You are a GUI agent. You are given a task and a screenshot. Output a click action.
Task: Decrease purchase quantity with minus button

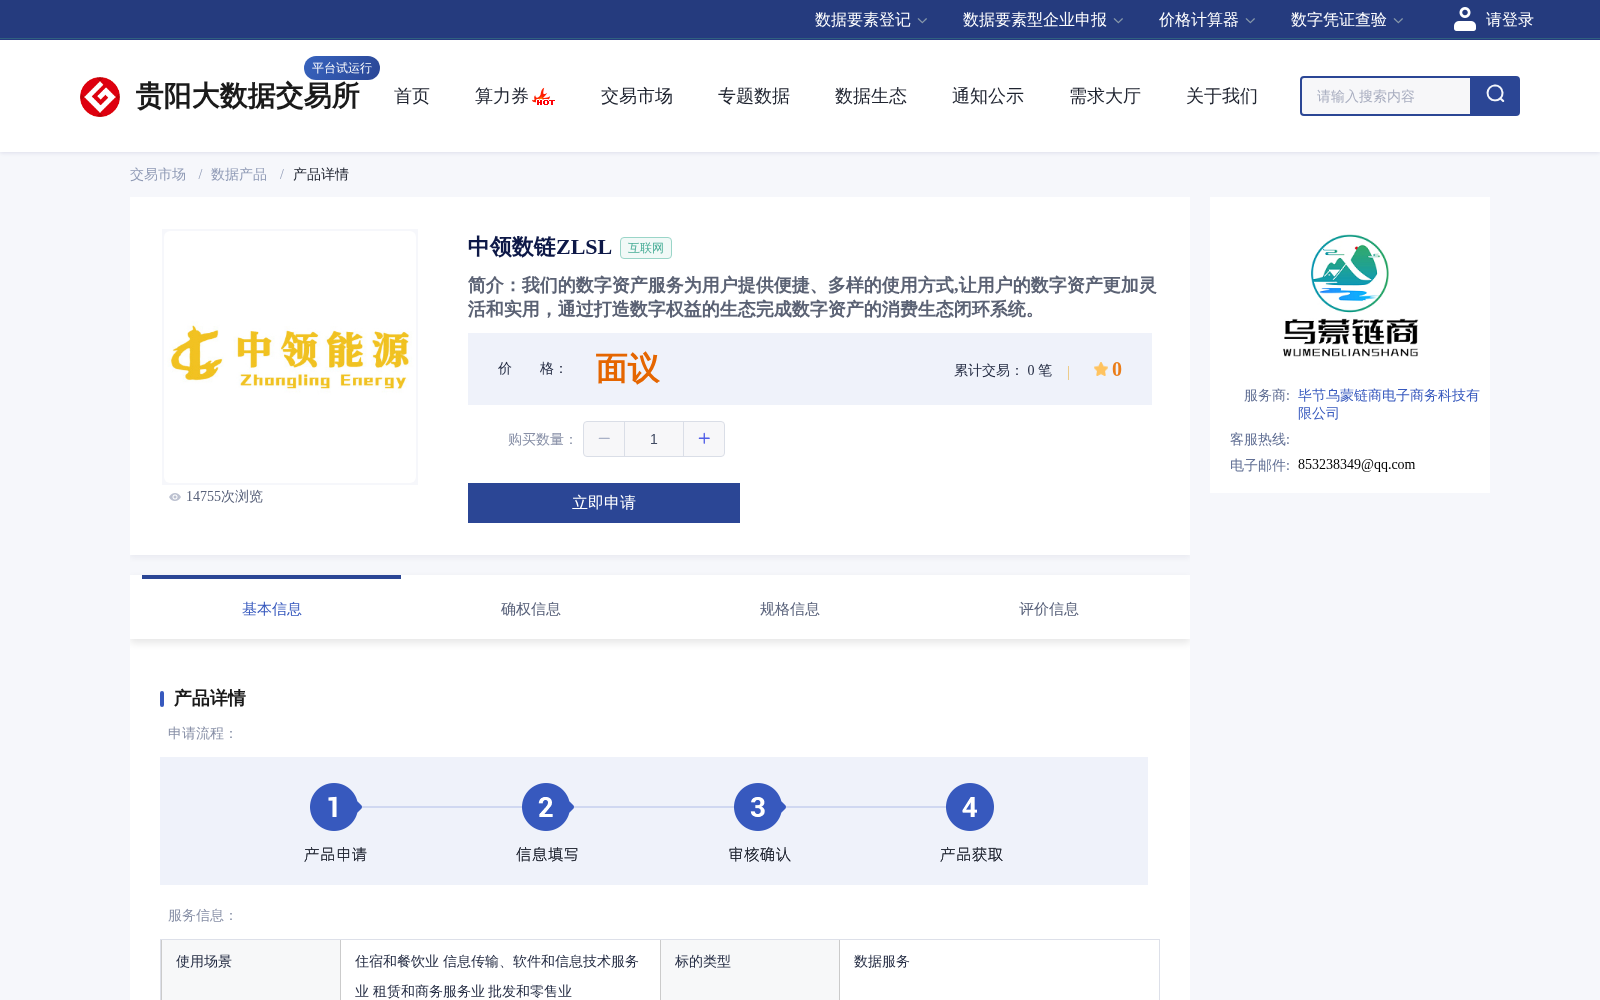click(604, 439)
